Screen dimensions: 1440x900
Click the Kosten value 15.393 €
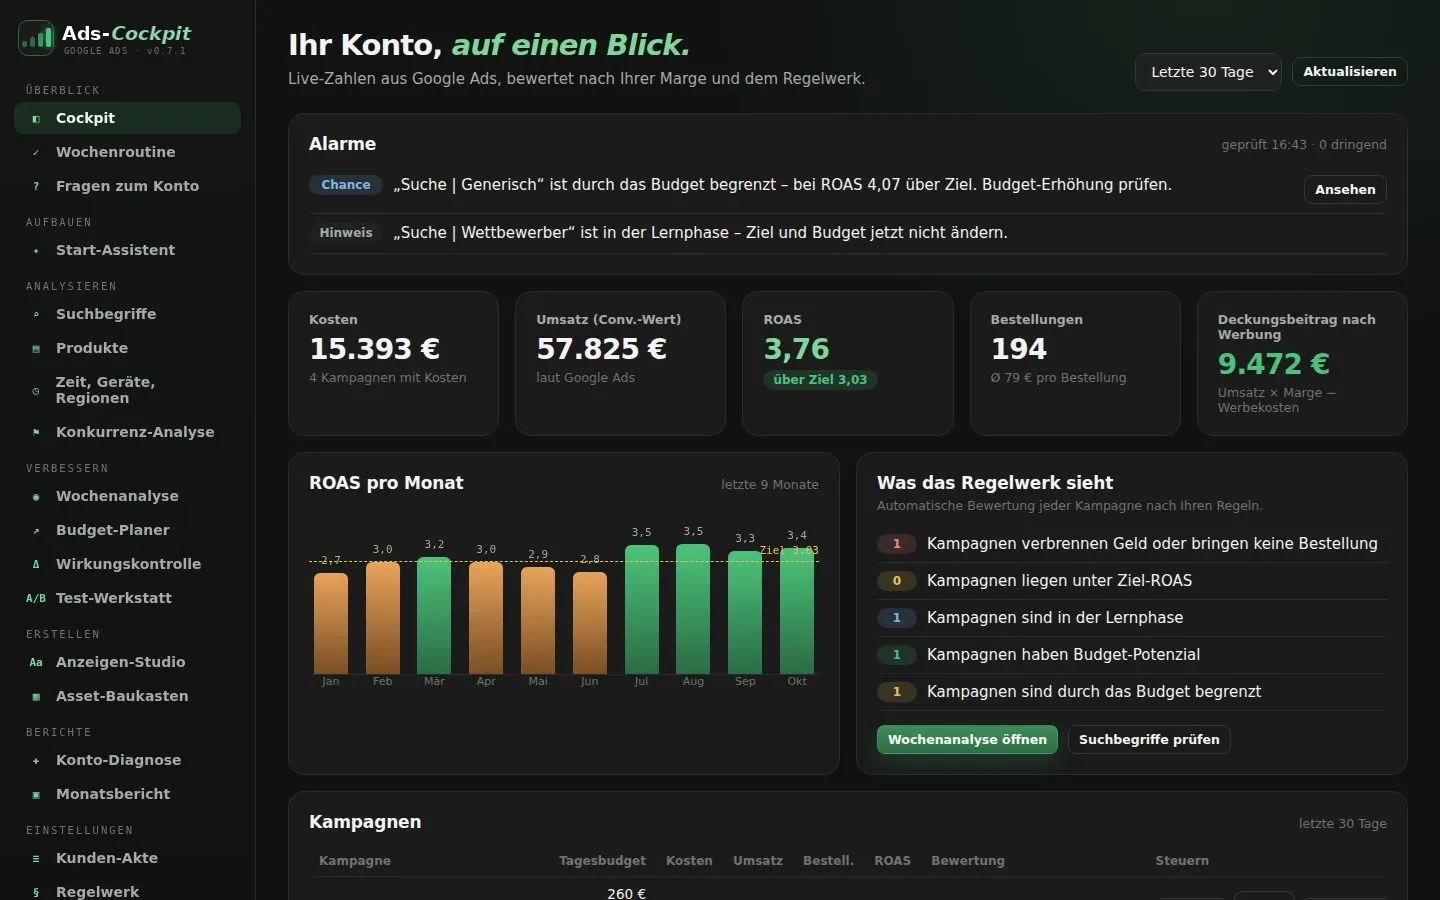pos(374,349)
